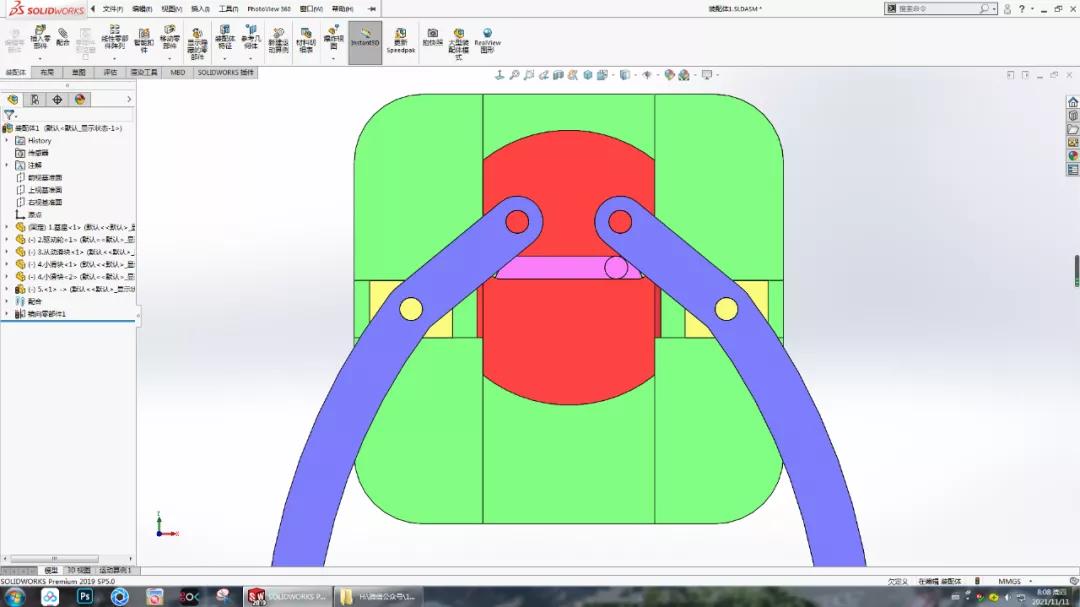Click the Take Snapshot (抓快照) icon
Image resolution: width=1080 pixels, height=607 pixels.
tap(435, 42)
